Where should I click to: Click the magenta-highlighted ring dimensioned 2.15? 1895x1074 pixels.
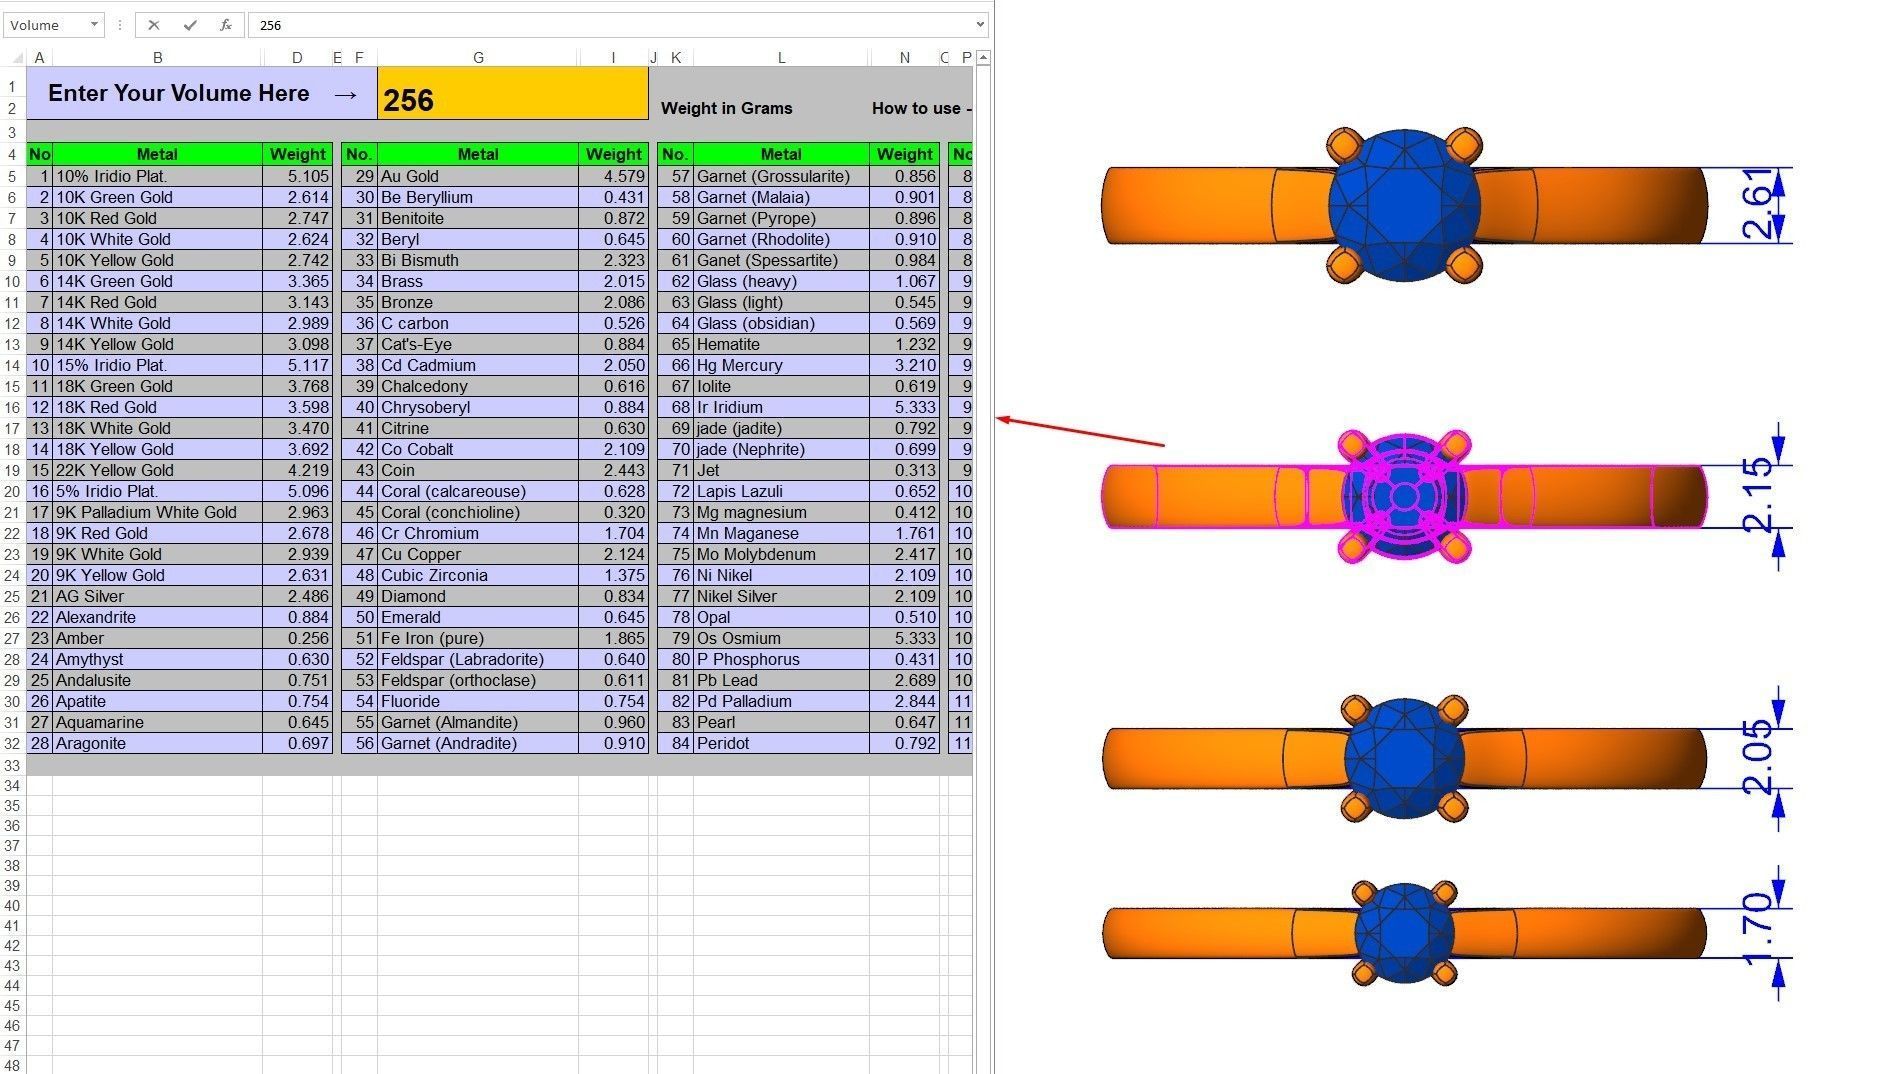1404,496
